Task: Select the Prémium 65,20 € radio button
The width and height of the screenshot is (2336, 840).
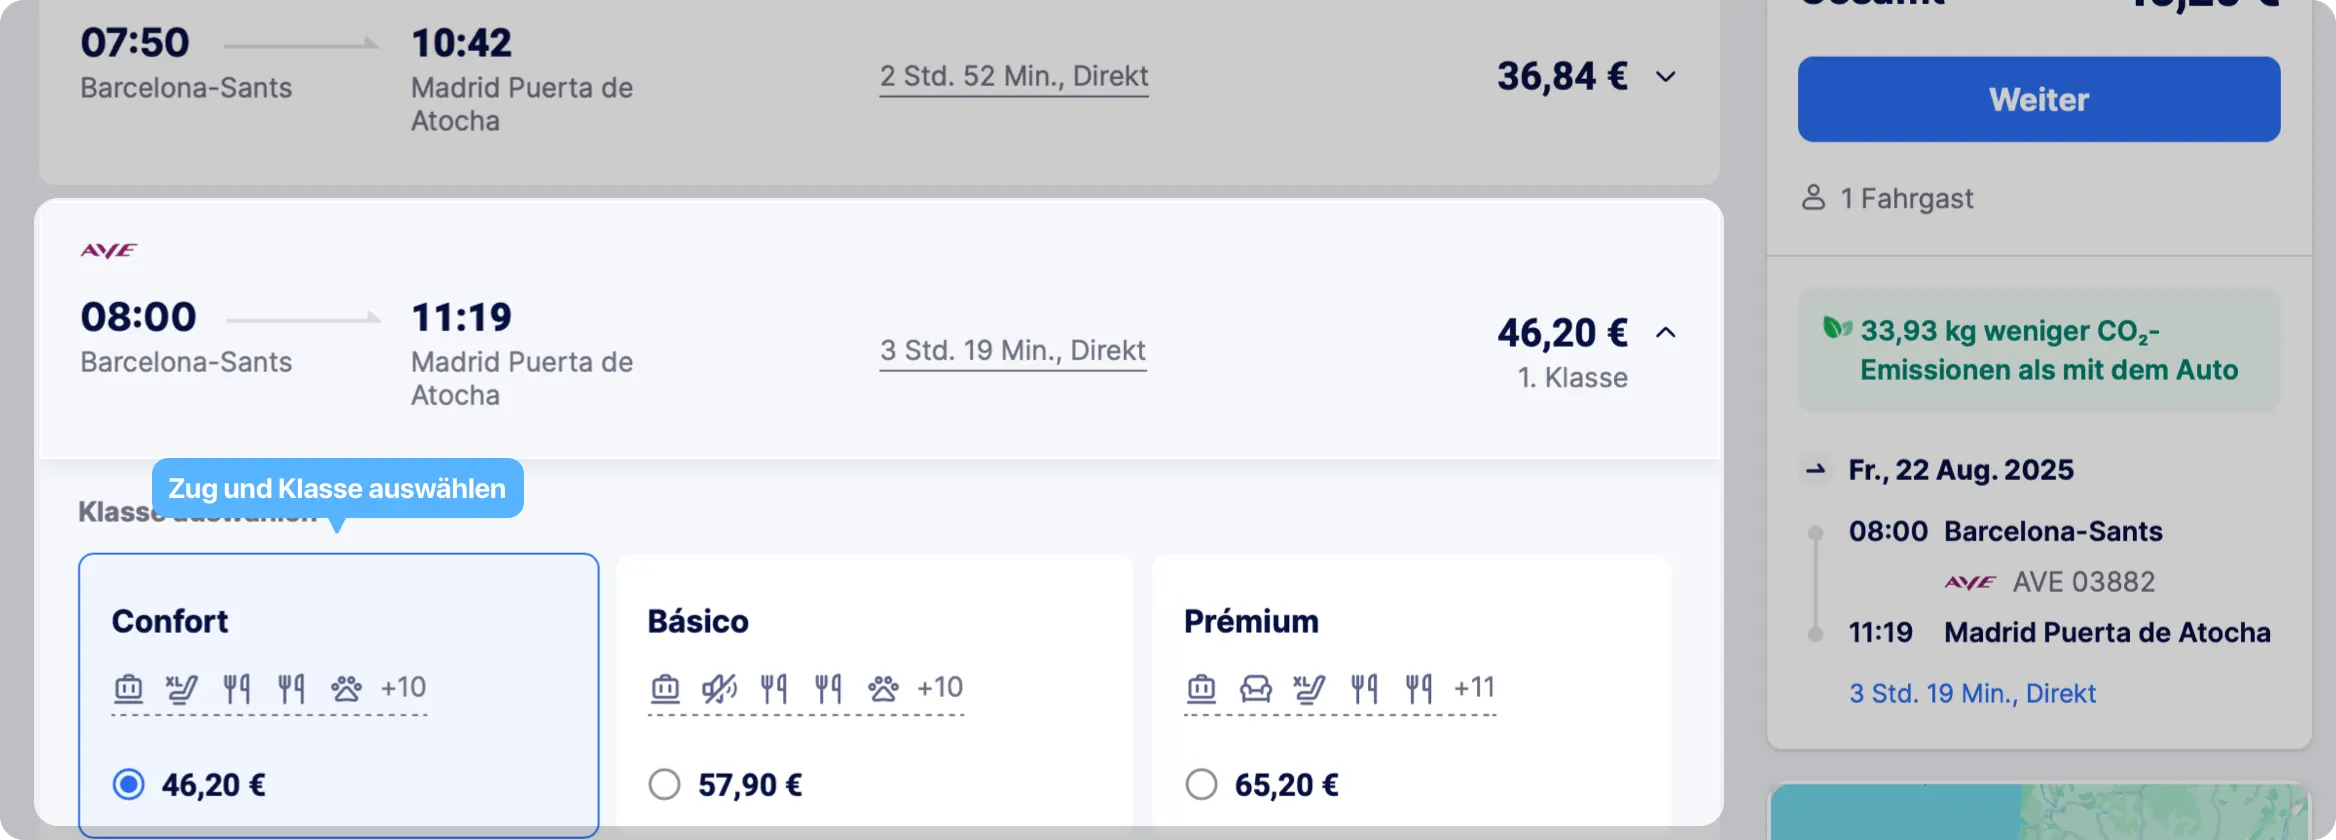Action: click(x=1201, y=784)
